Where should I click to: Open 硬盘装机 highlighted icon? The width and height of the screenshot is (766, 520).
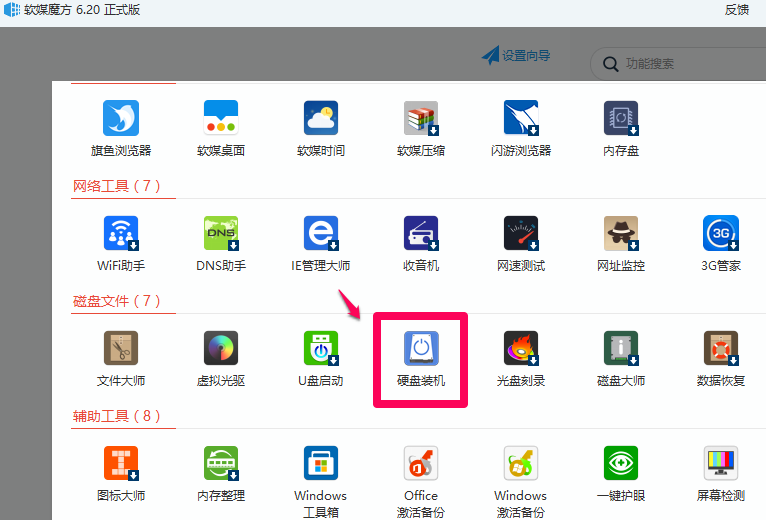coord(421,349)
